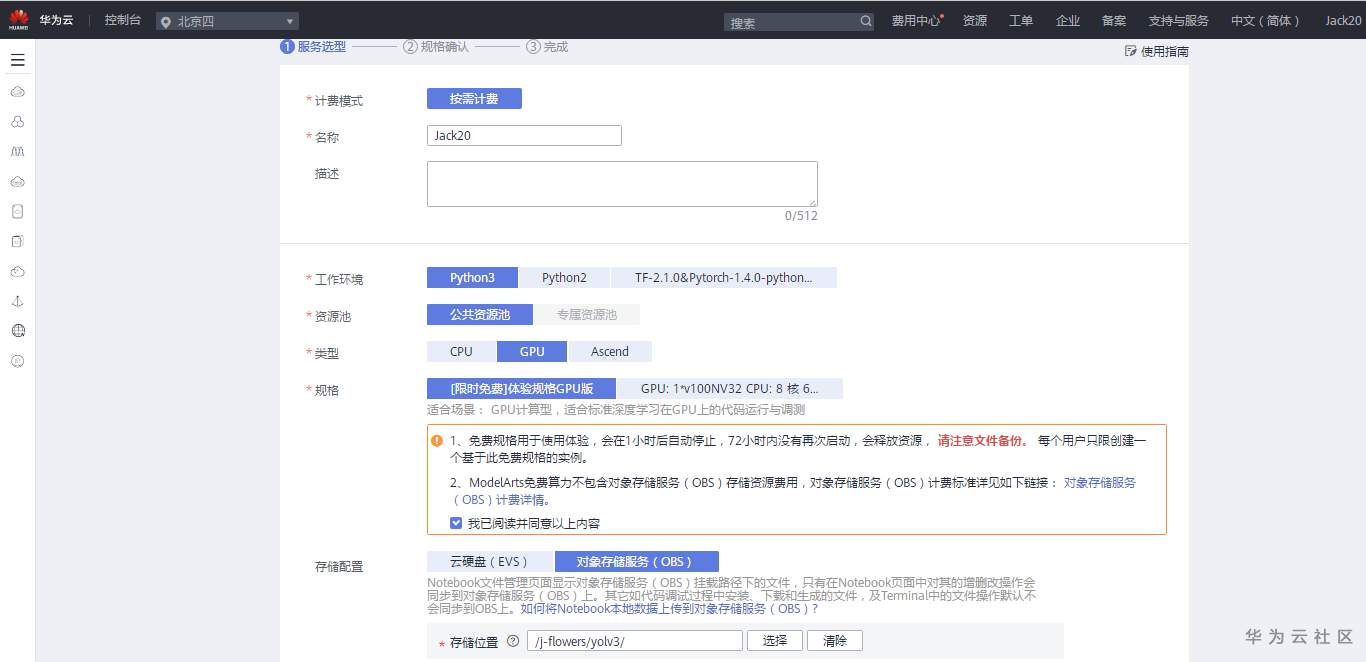Click the 0/512 character counter
1366x662 pixels.
pos(801,216)
